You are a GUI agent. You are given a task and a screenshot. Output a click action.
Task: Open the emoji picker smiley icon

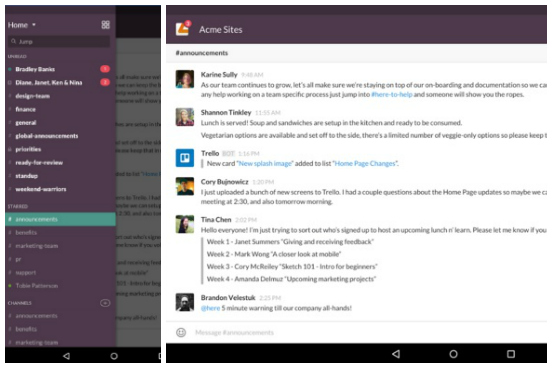coord(181,332)
